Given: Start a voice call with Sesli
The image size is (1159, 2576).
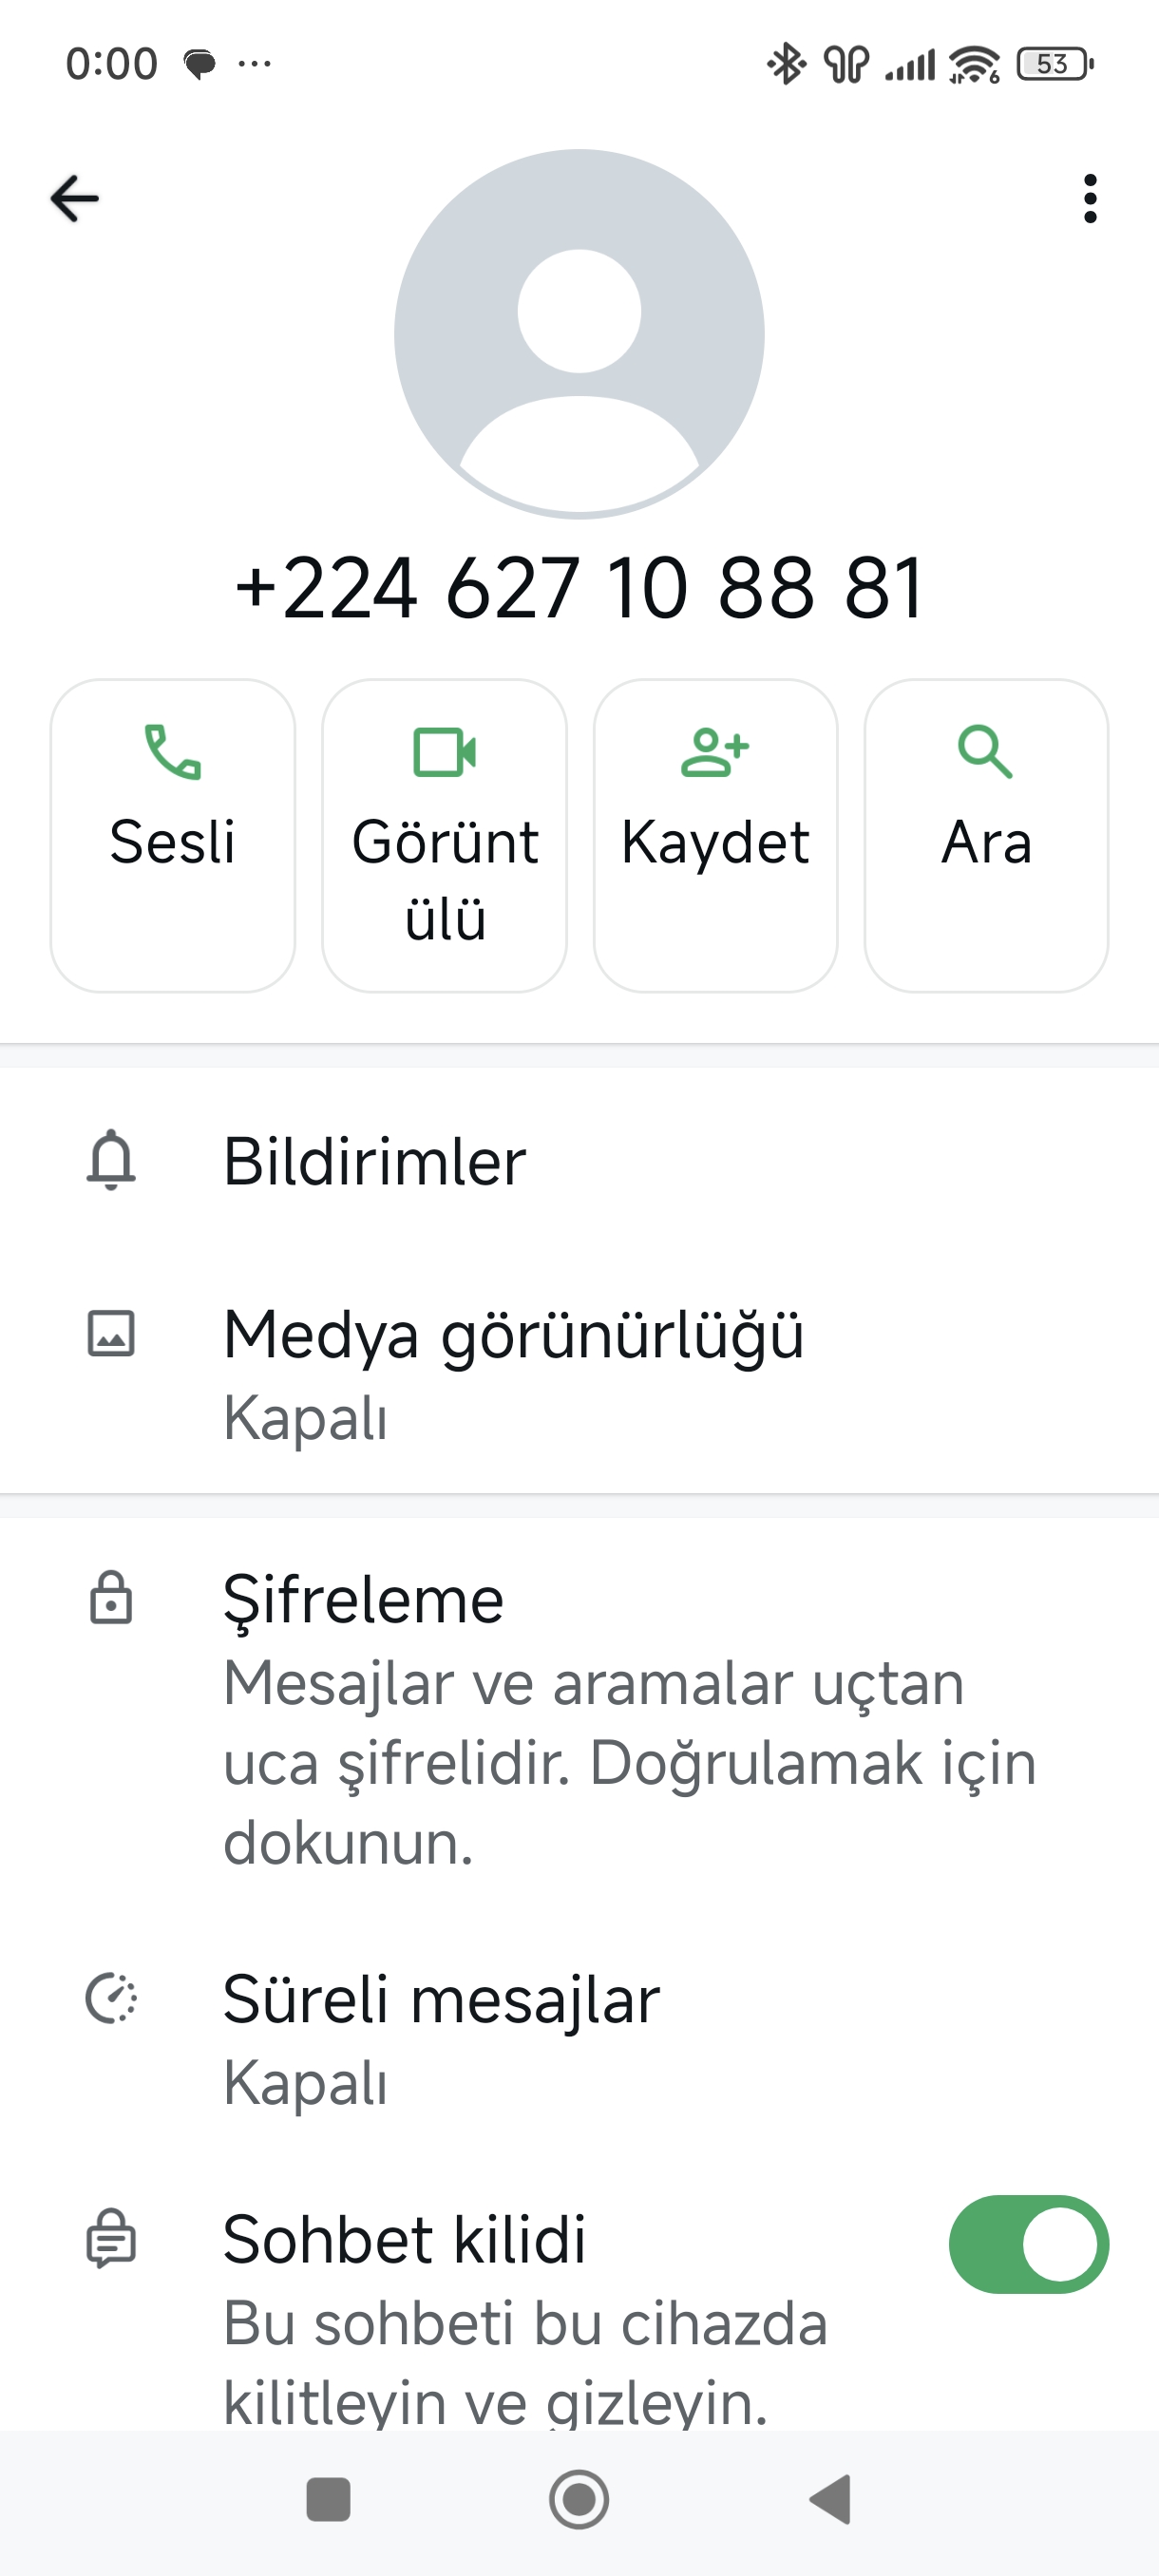Looking at the screenshot, I should point(173,835).
